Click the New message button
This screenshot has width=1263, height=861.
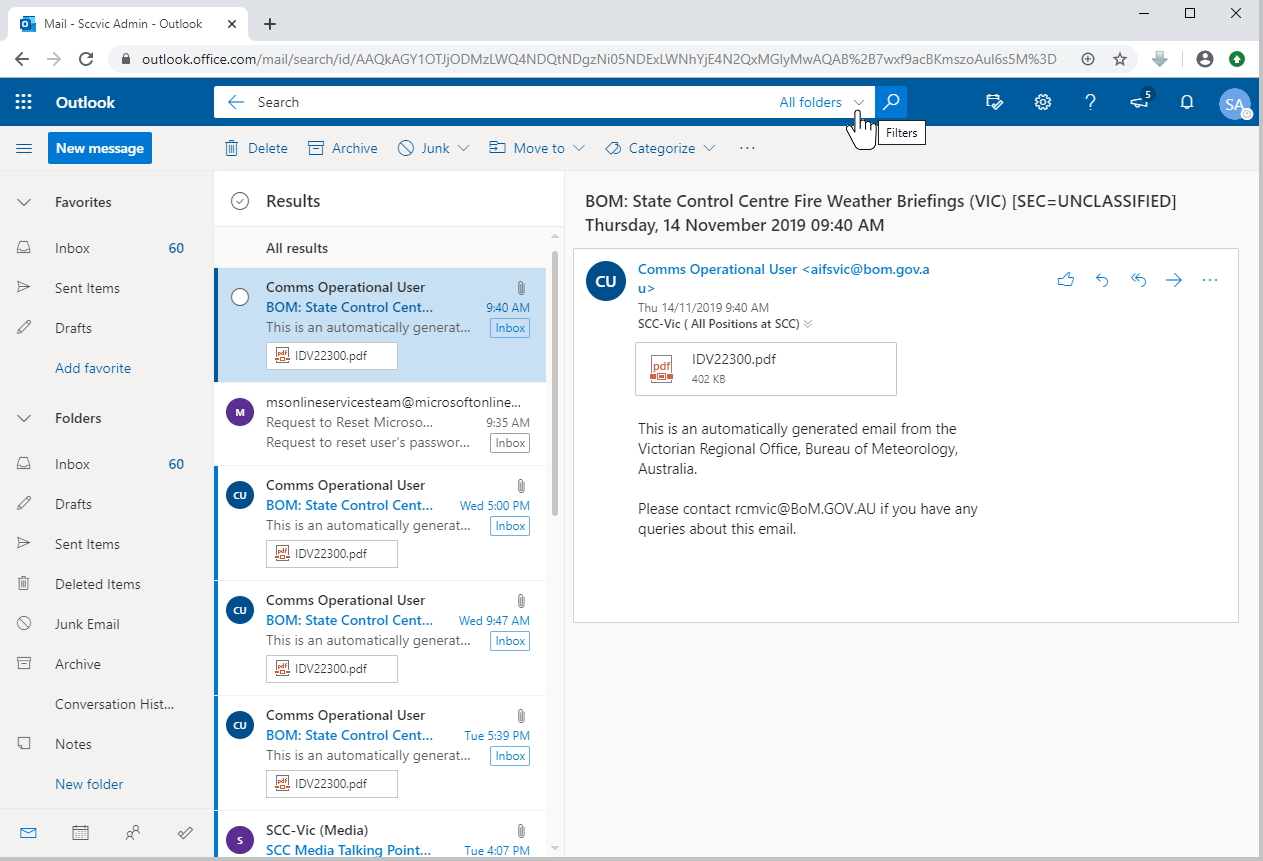pos(100,148)
